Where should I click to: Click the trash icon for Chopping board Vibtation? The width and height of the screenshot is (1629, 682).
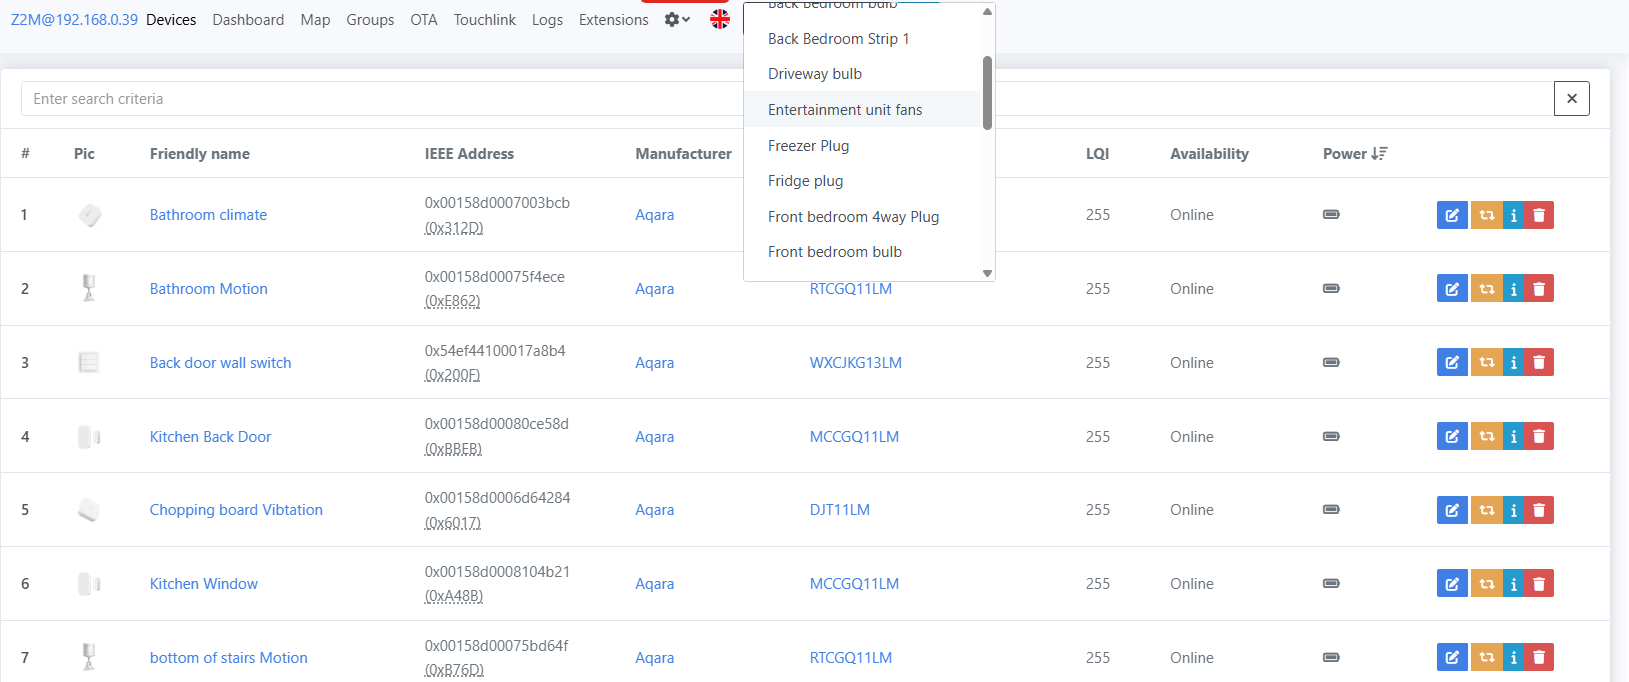coord(1539,510)
